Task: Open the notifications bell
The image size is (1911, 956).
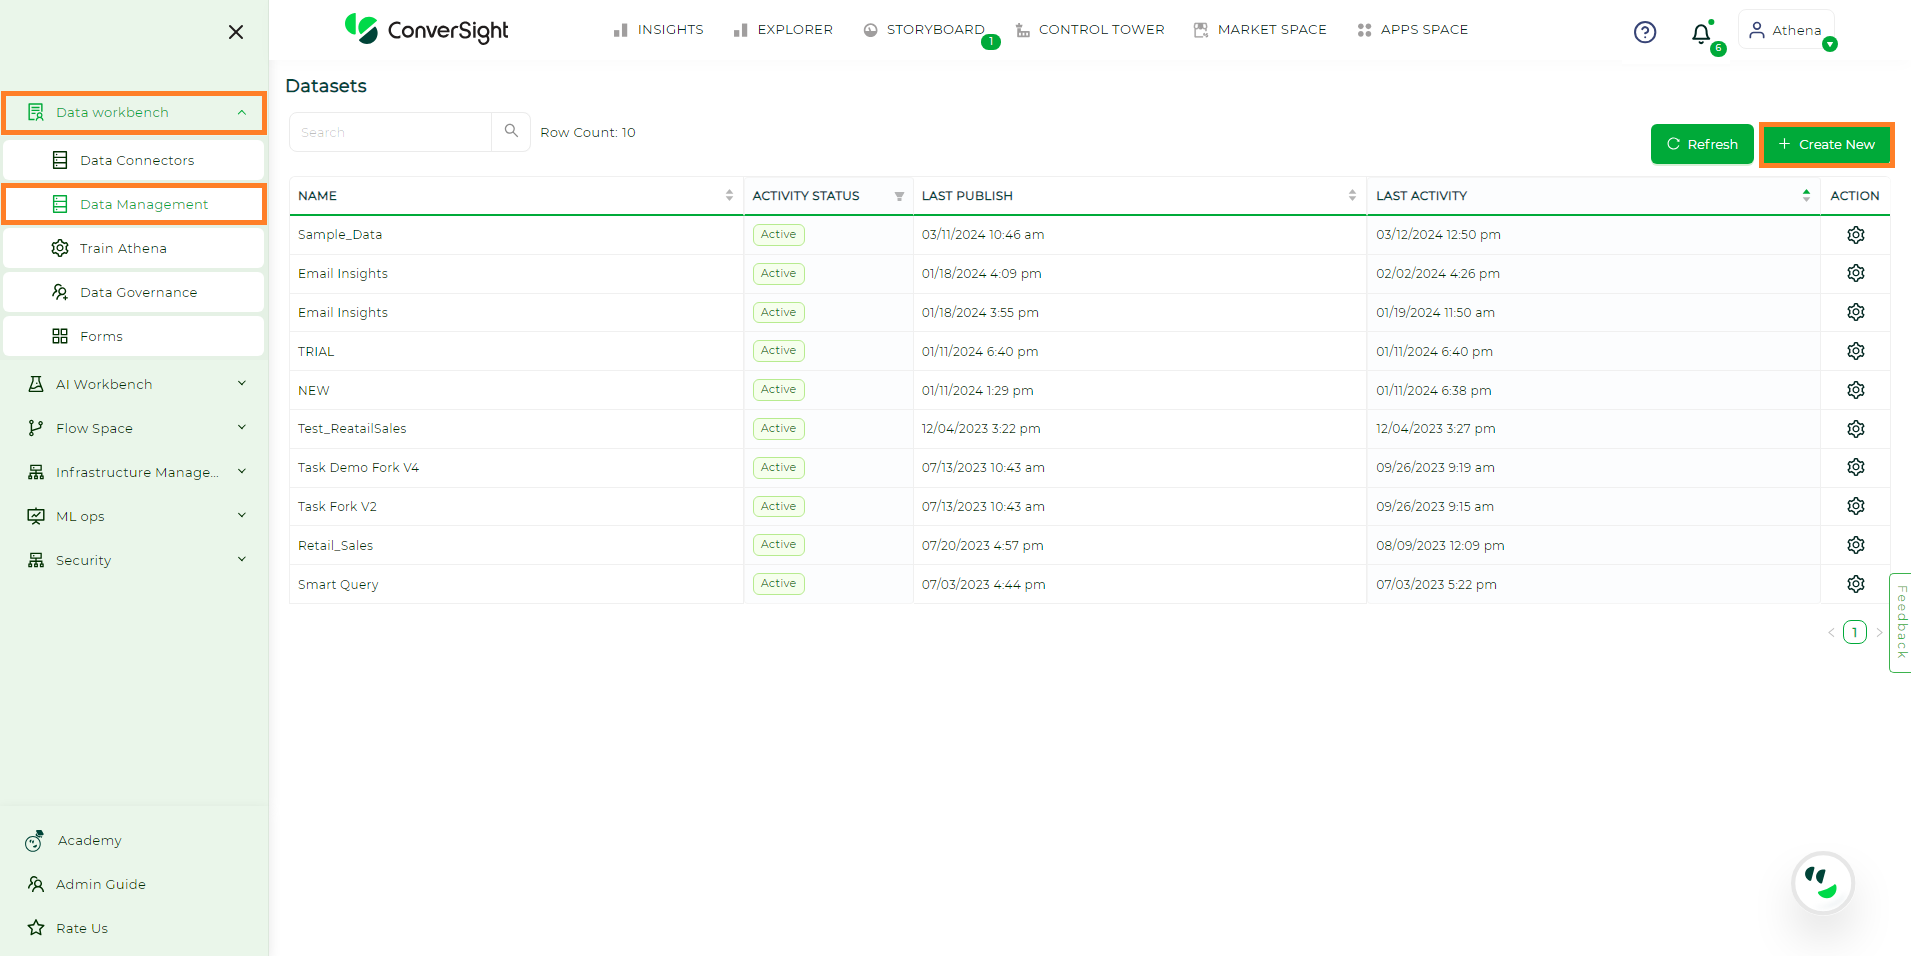Action: point(1700,31)
